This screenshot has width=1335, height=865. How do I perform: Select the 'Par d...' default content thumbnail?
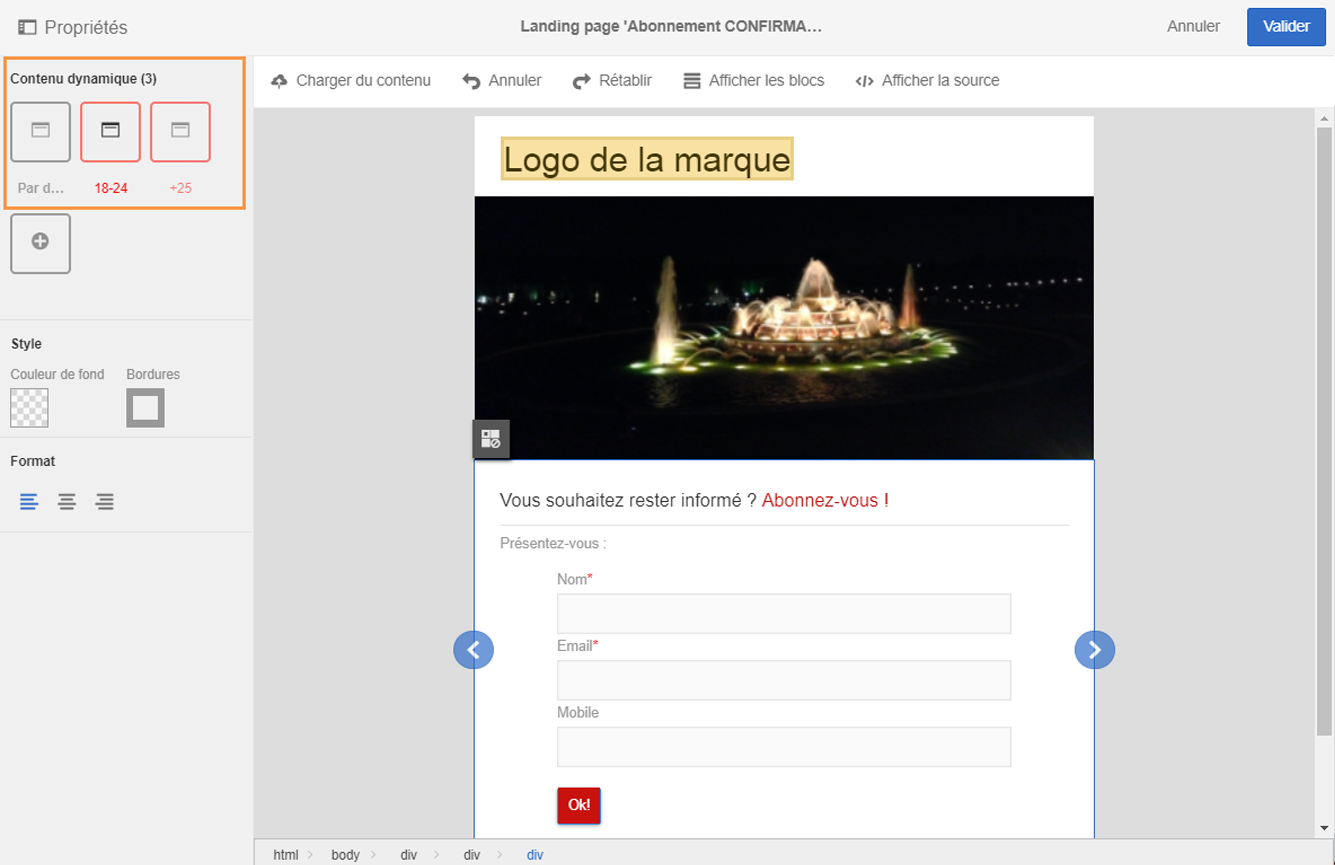pyautogui.click(x=41, y=132)
